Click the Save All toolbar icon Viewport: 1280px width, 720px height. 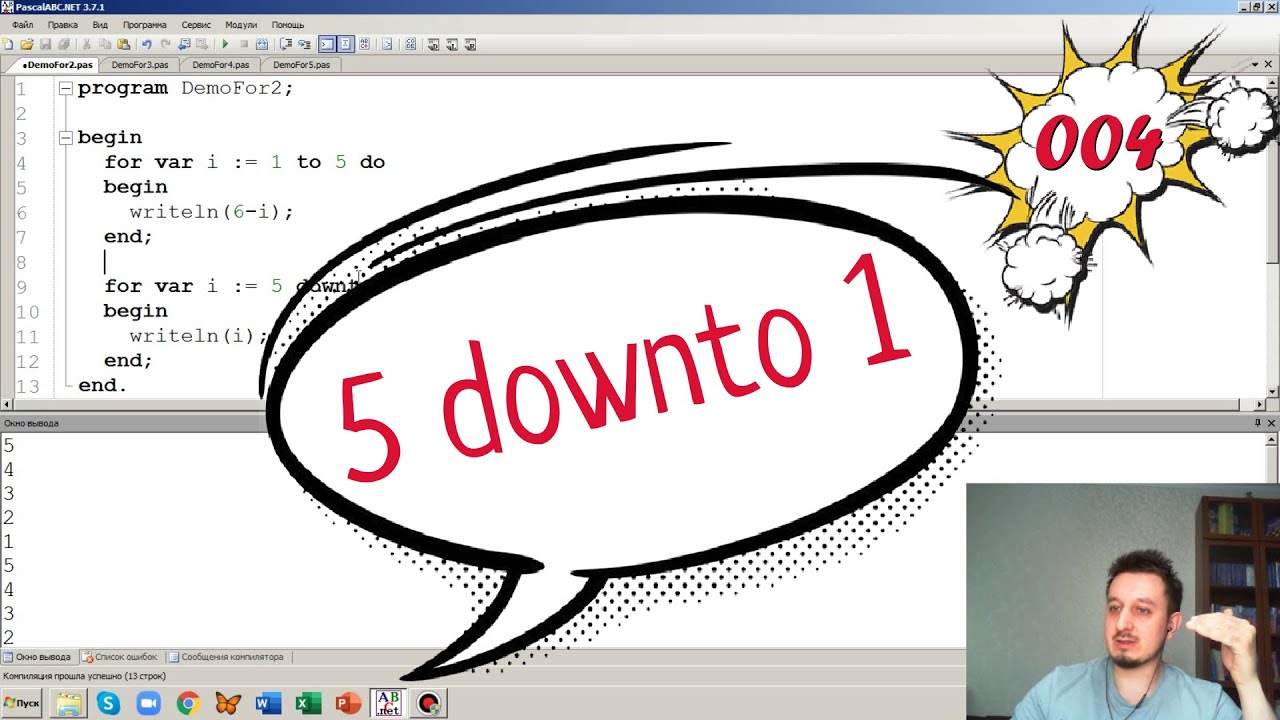[64, 44]
